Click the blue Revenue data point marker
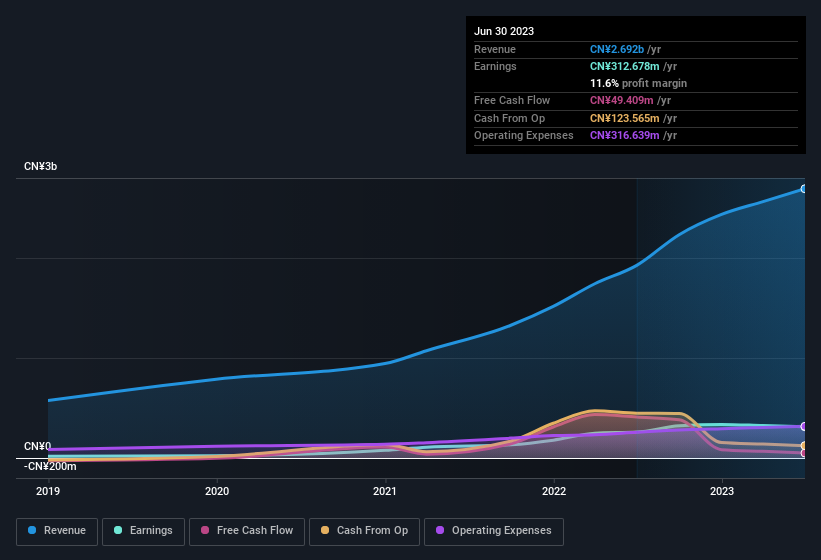The image size is (821, 560). click(x=804, y=189)
